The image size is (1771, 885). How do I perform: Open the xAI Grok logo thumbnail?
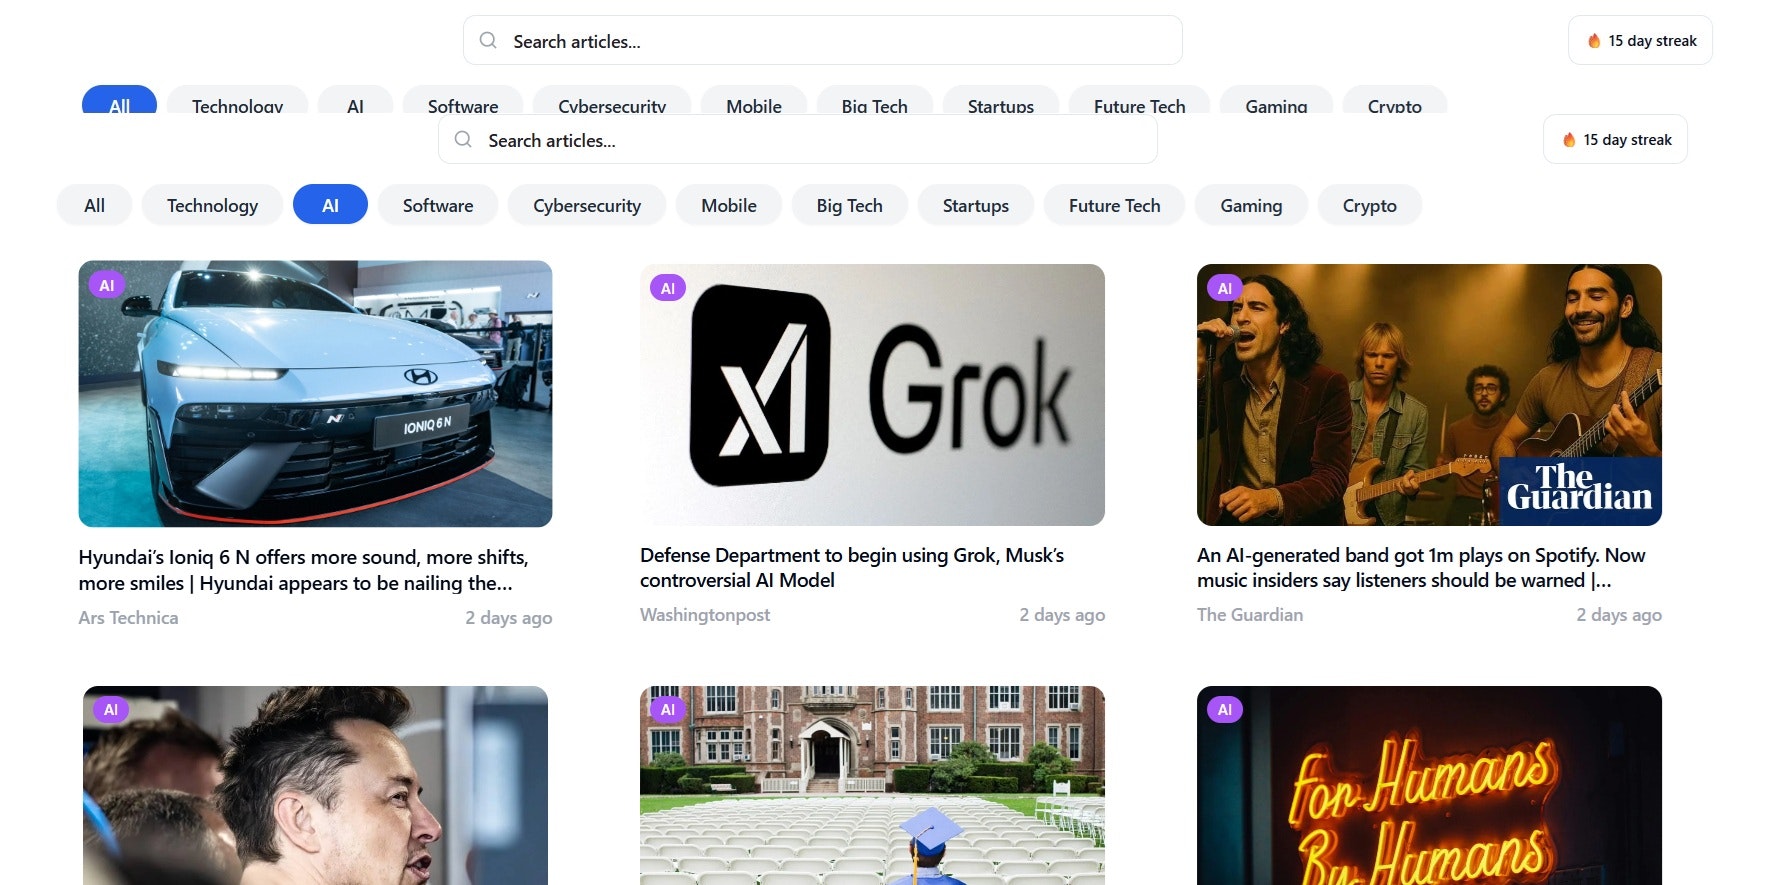872,395
